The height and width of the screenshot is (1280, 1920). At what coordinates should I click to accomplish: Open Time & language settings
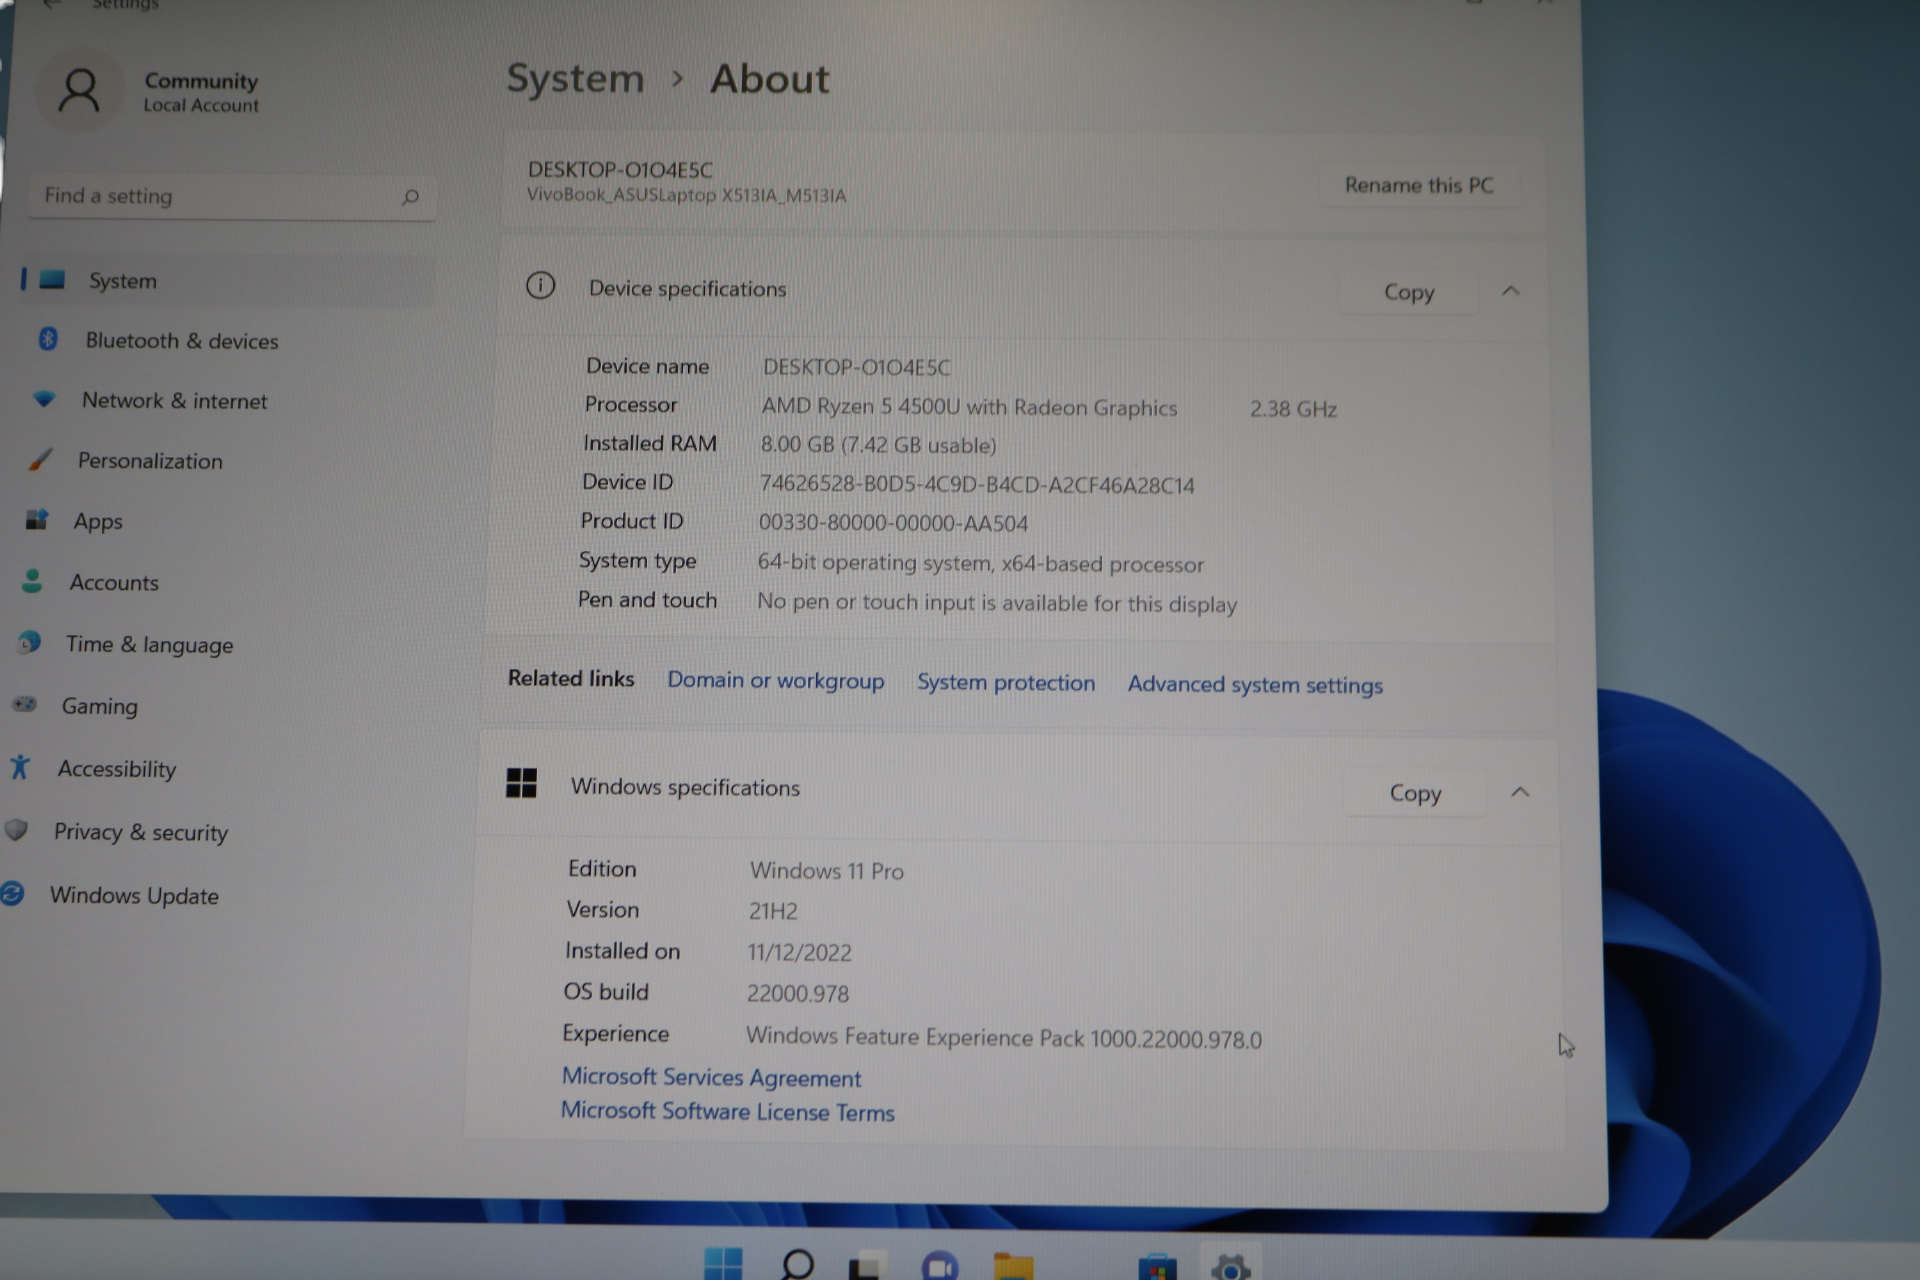pos(149,645)
